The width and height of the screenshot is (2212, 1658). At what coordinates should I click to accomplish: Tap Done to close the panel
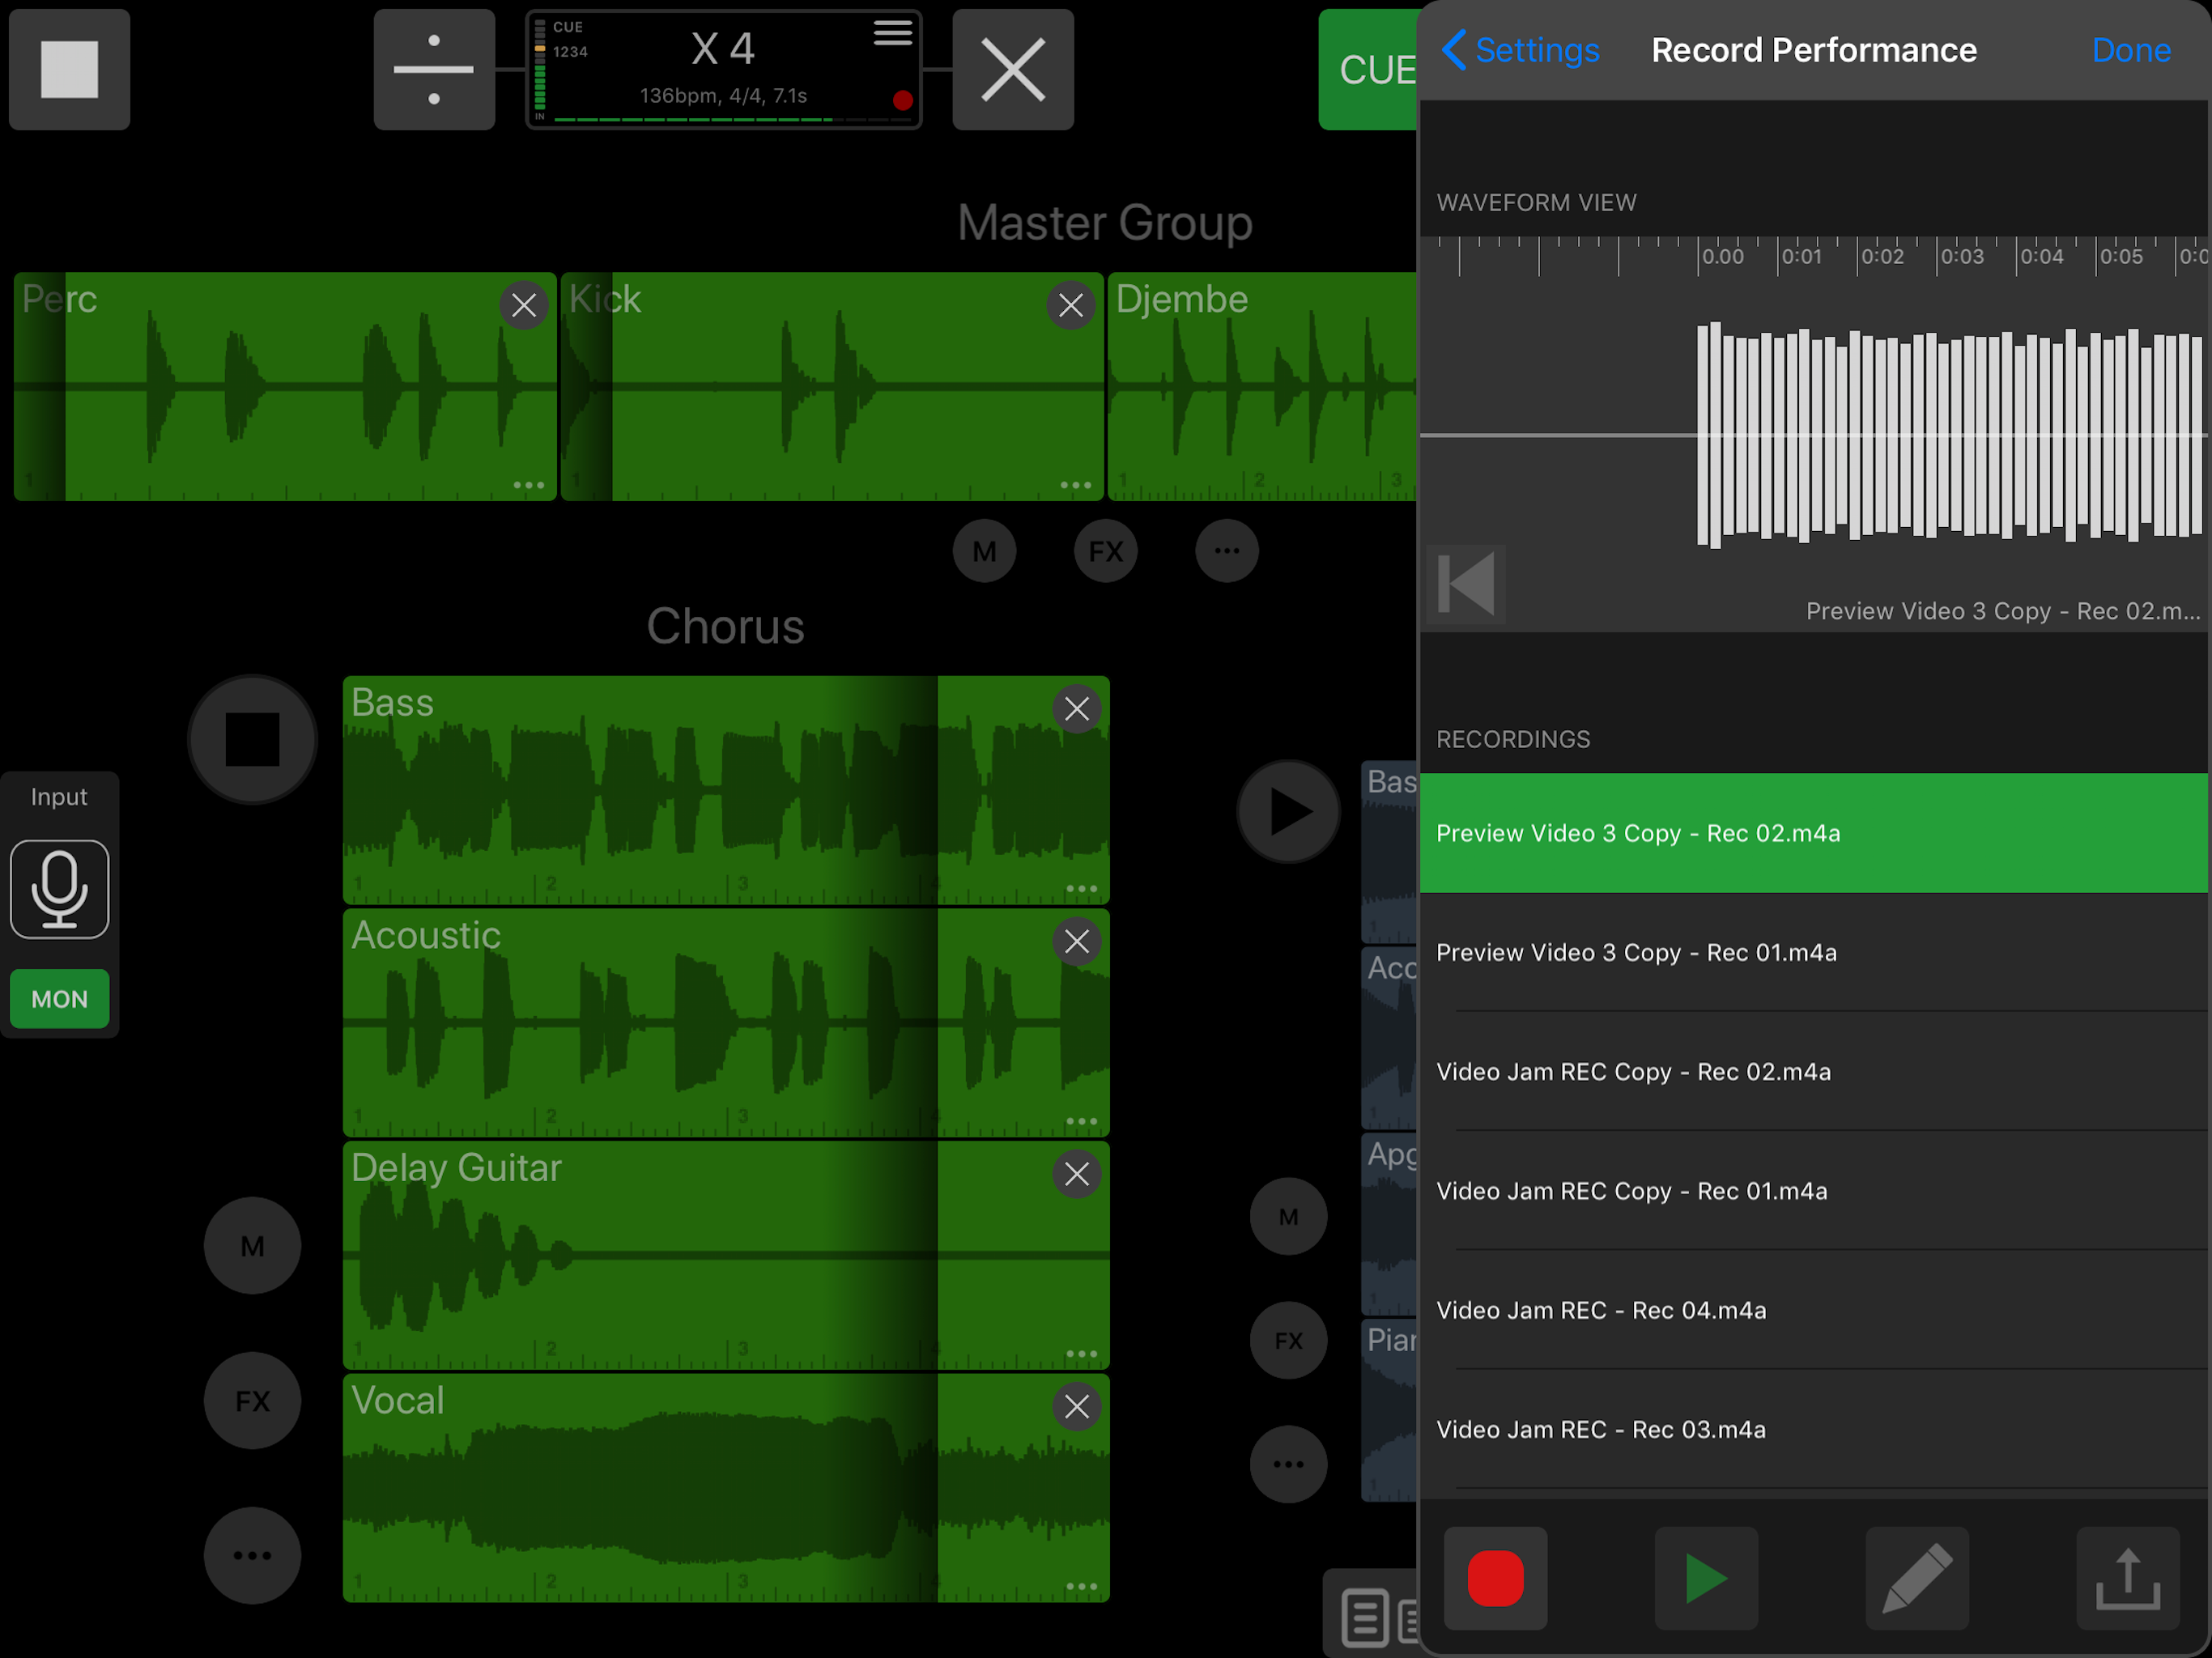pos(2130,50)
